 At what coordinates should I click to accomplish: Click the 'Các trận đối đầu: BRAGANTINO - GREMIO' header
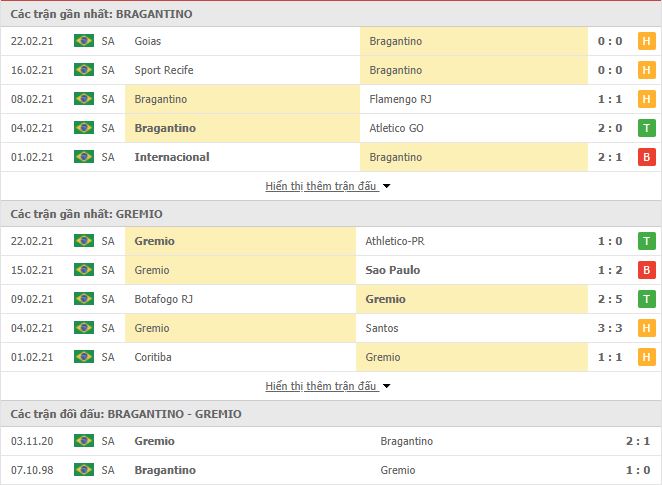tap(126, 414)
